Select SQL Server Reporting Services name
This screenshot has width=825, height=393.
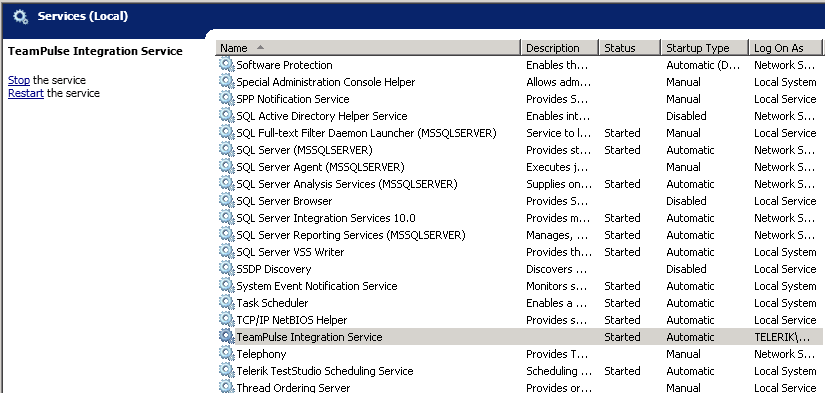[351, 235]
